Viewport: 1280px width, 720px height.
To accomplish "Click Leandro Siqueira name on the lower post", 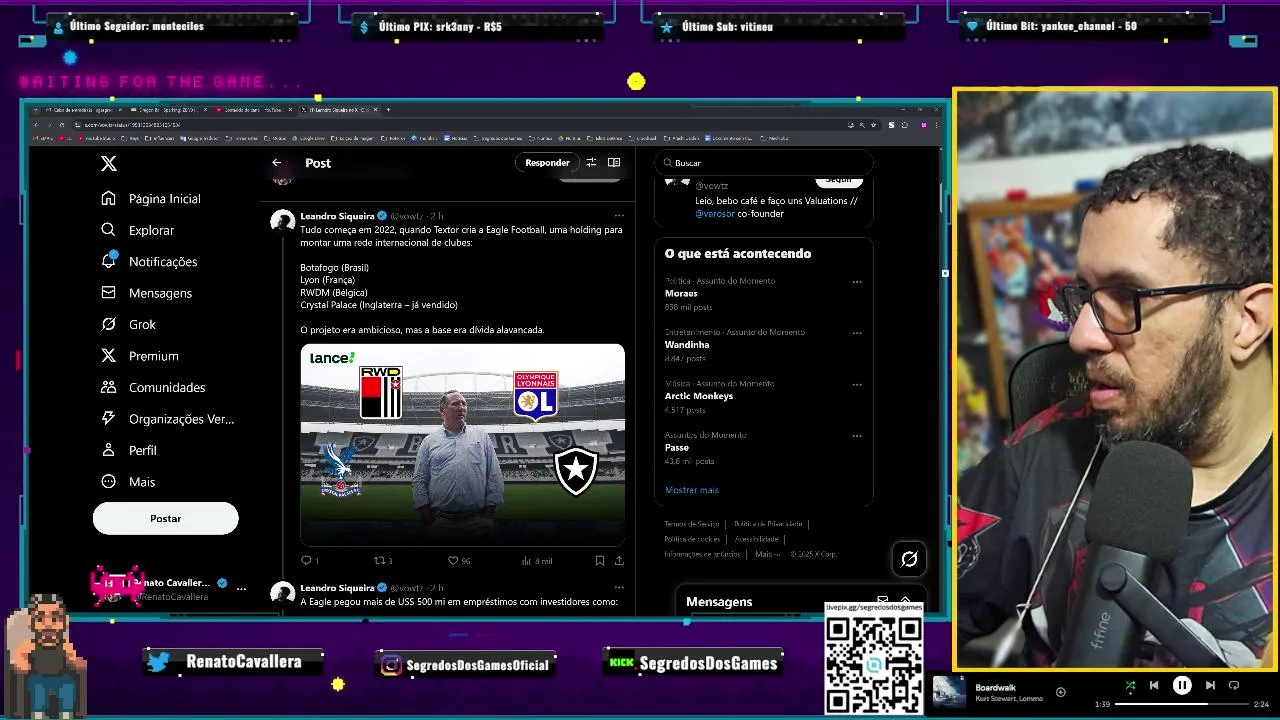I will click(337, 588).
